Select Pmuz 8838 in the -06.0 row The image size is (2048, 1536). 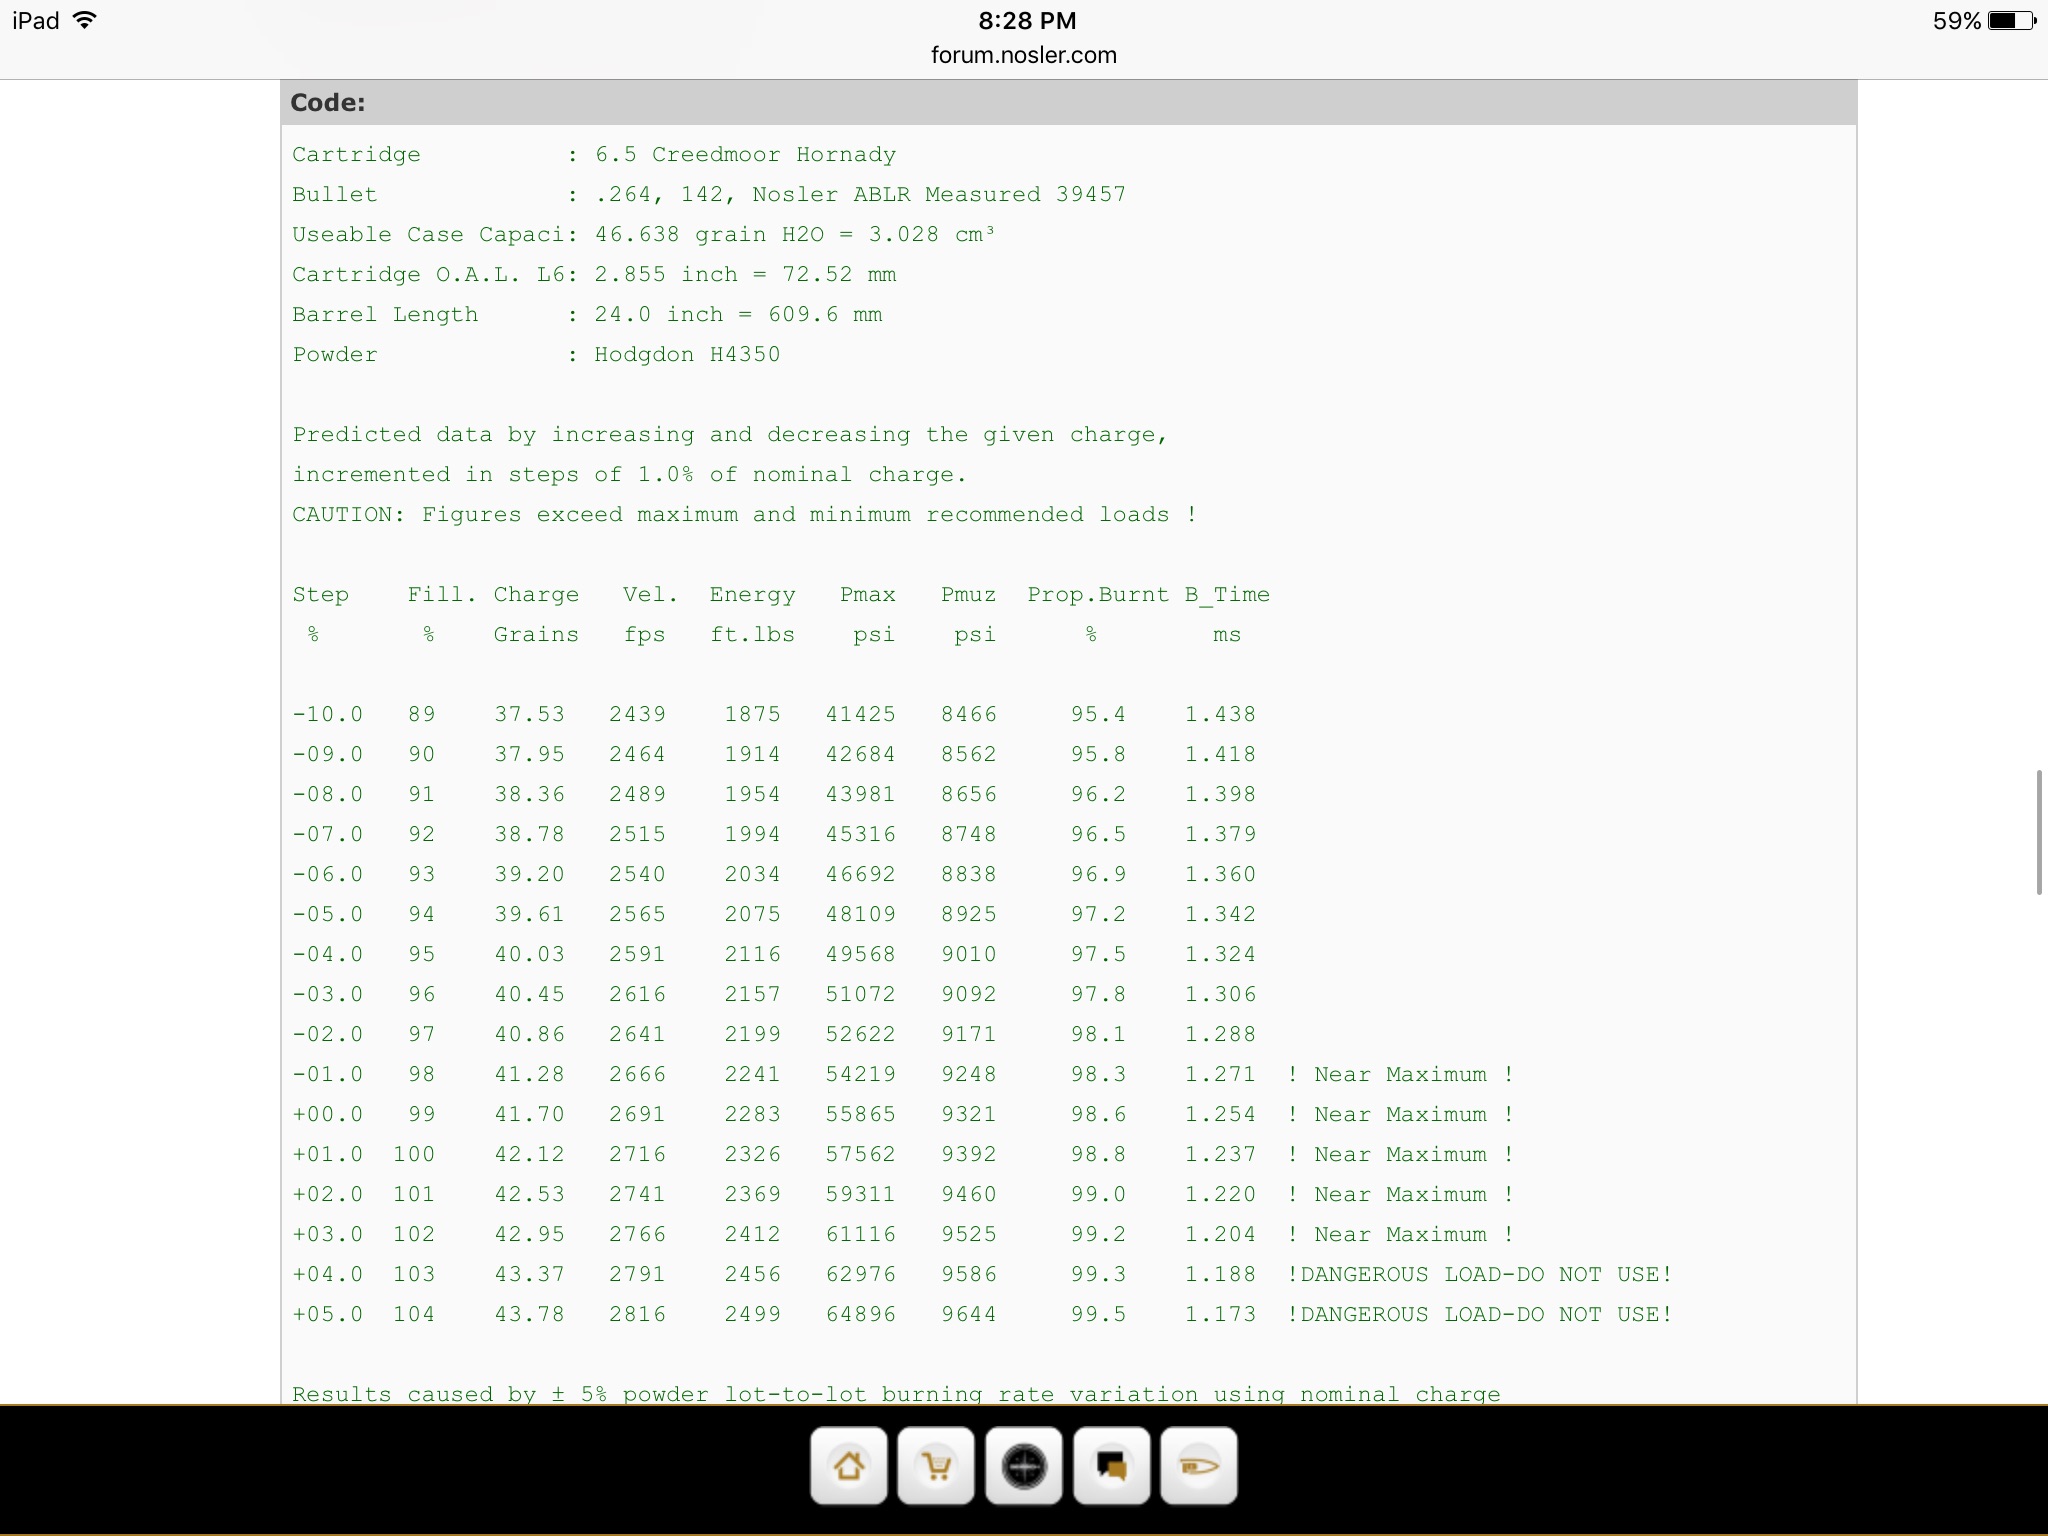click(x=968, y=875)
